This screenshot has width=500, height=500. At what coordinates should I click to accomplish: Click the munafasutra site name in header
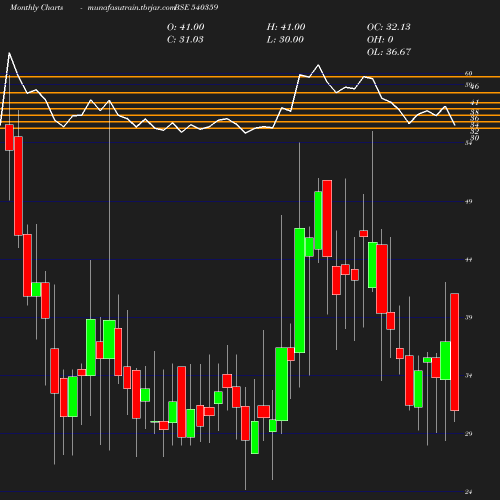pyautogui.click(x=131, y=8)
